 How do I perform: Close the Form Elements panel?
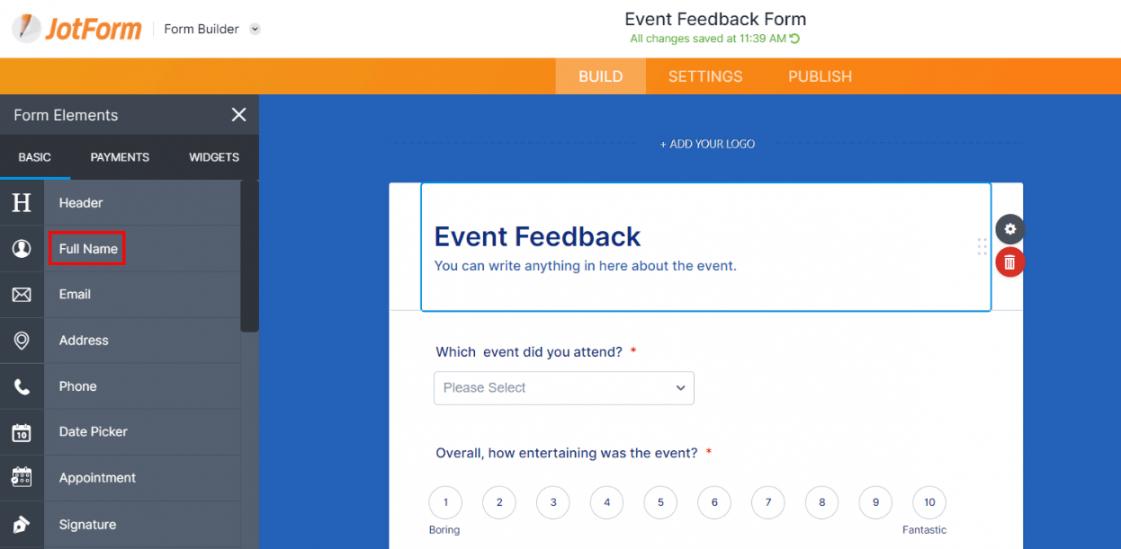click(x=239, y=115)
